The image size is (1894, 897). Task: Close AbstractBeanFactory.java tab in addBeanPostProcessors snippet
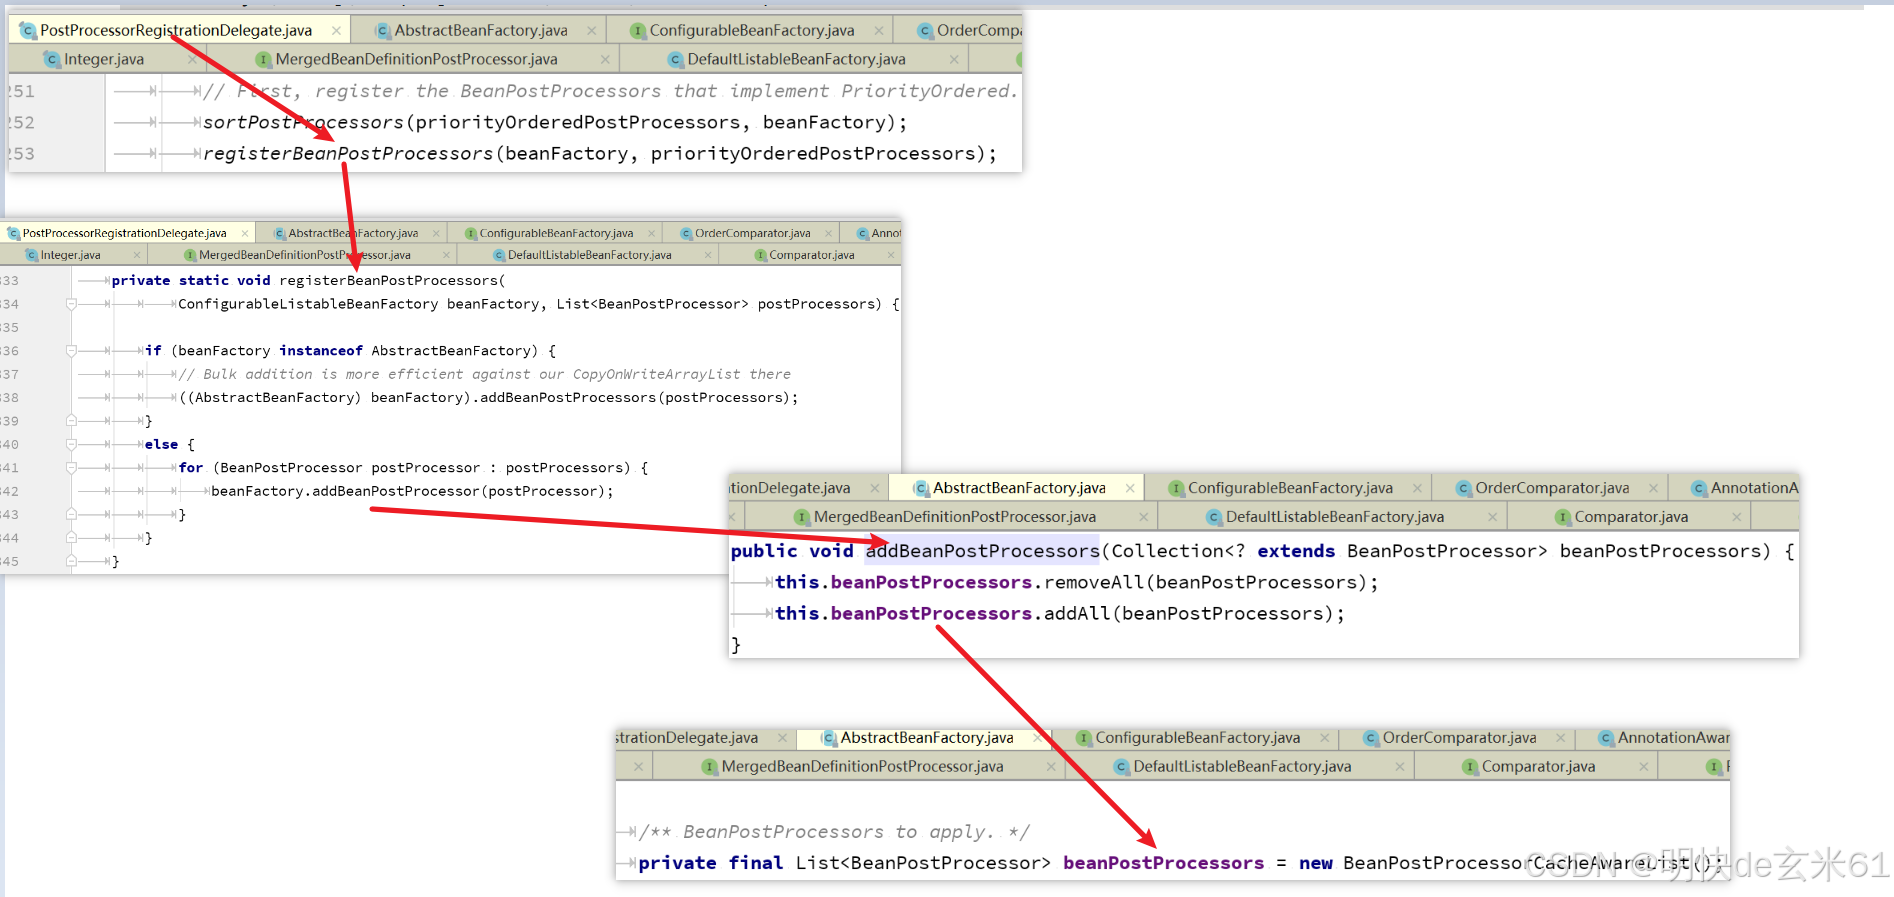pos(1130,488)
